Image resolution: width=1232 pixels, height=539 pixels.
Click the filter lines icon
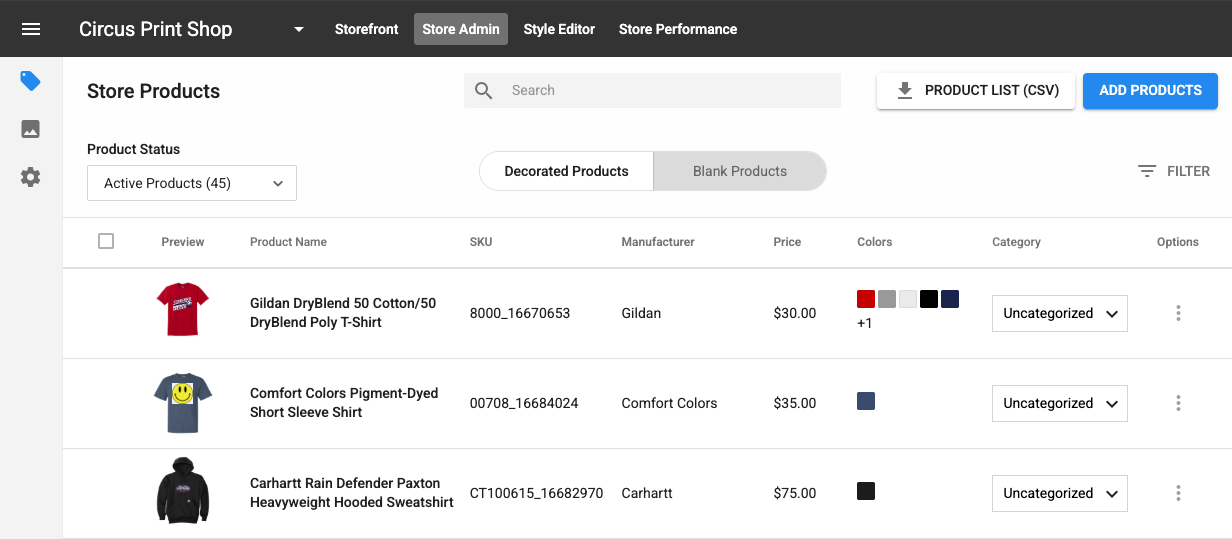(1147, 171)
